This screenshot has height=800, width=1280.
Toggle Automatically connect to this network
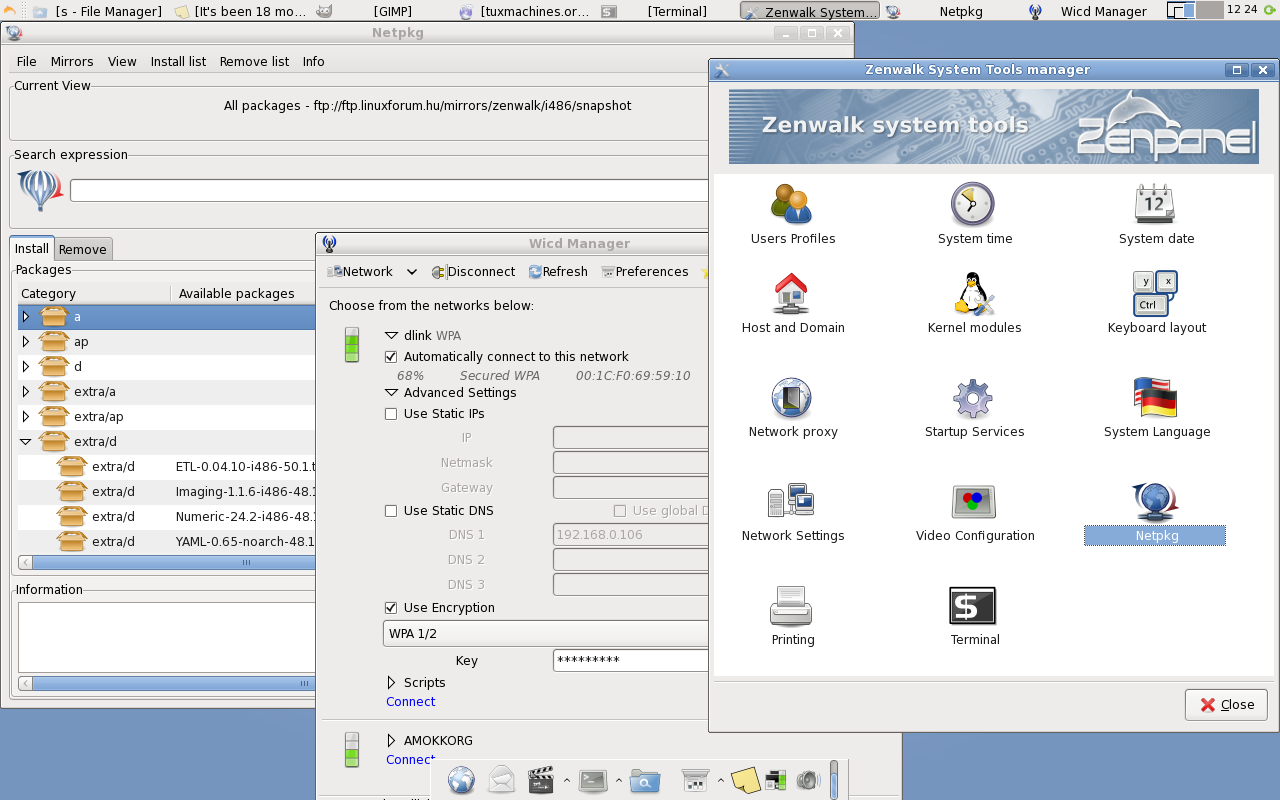coord(391,357)
